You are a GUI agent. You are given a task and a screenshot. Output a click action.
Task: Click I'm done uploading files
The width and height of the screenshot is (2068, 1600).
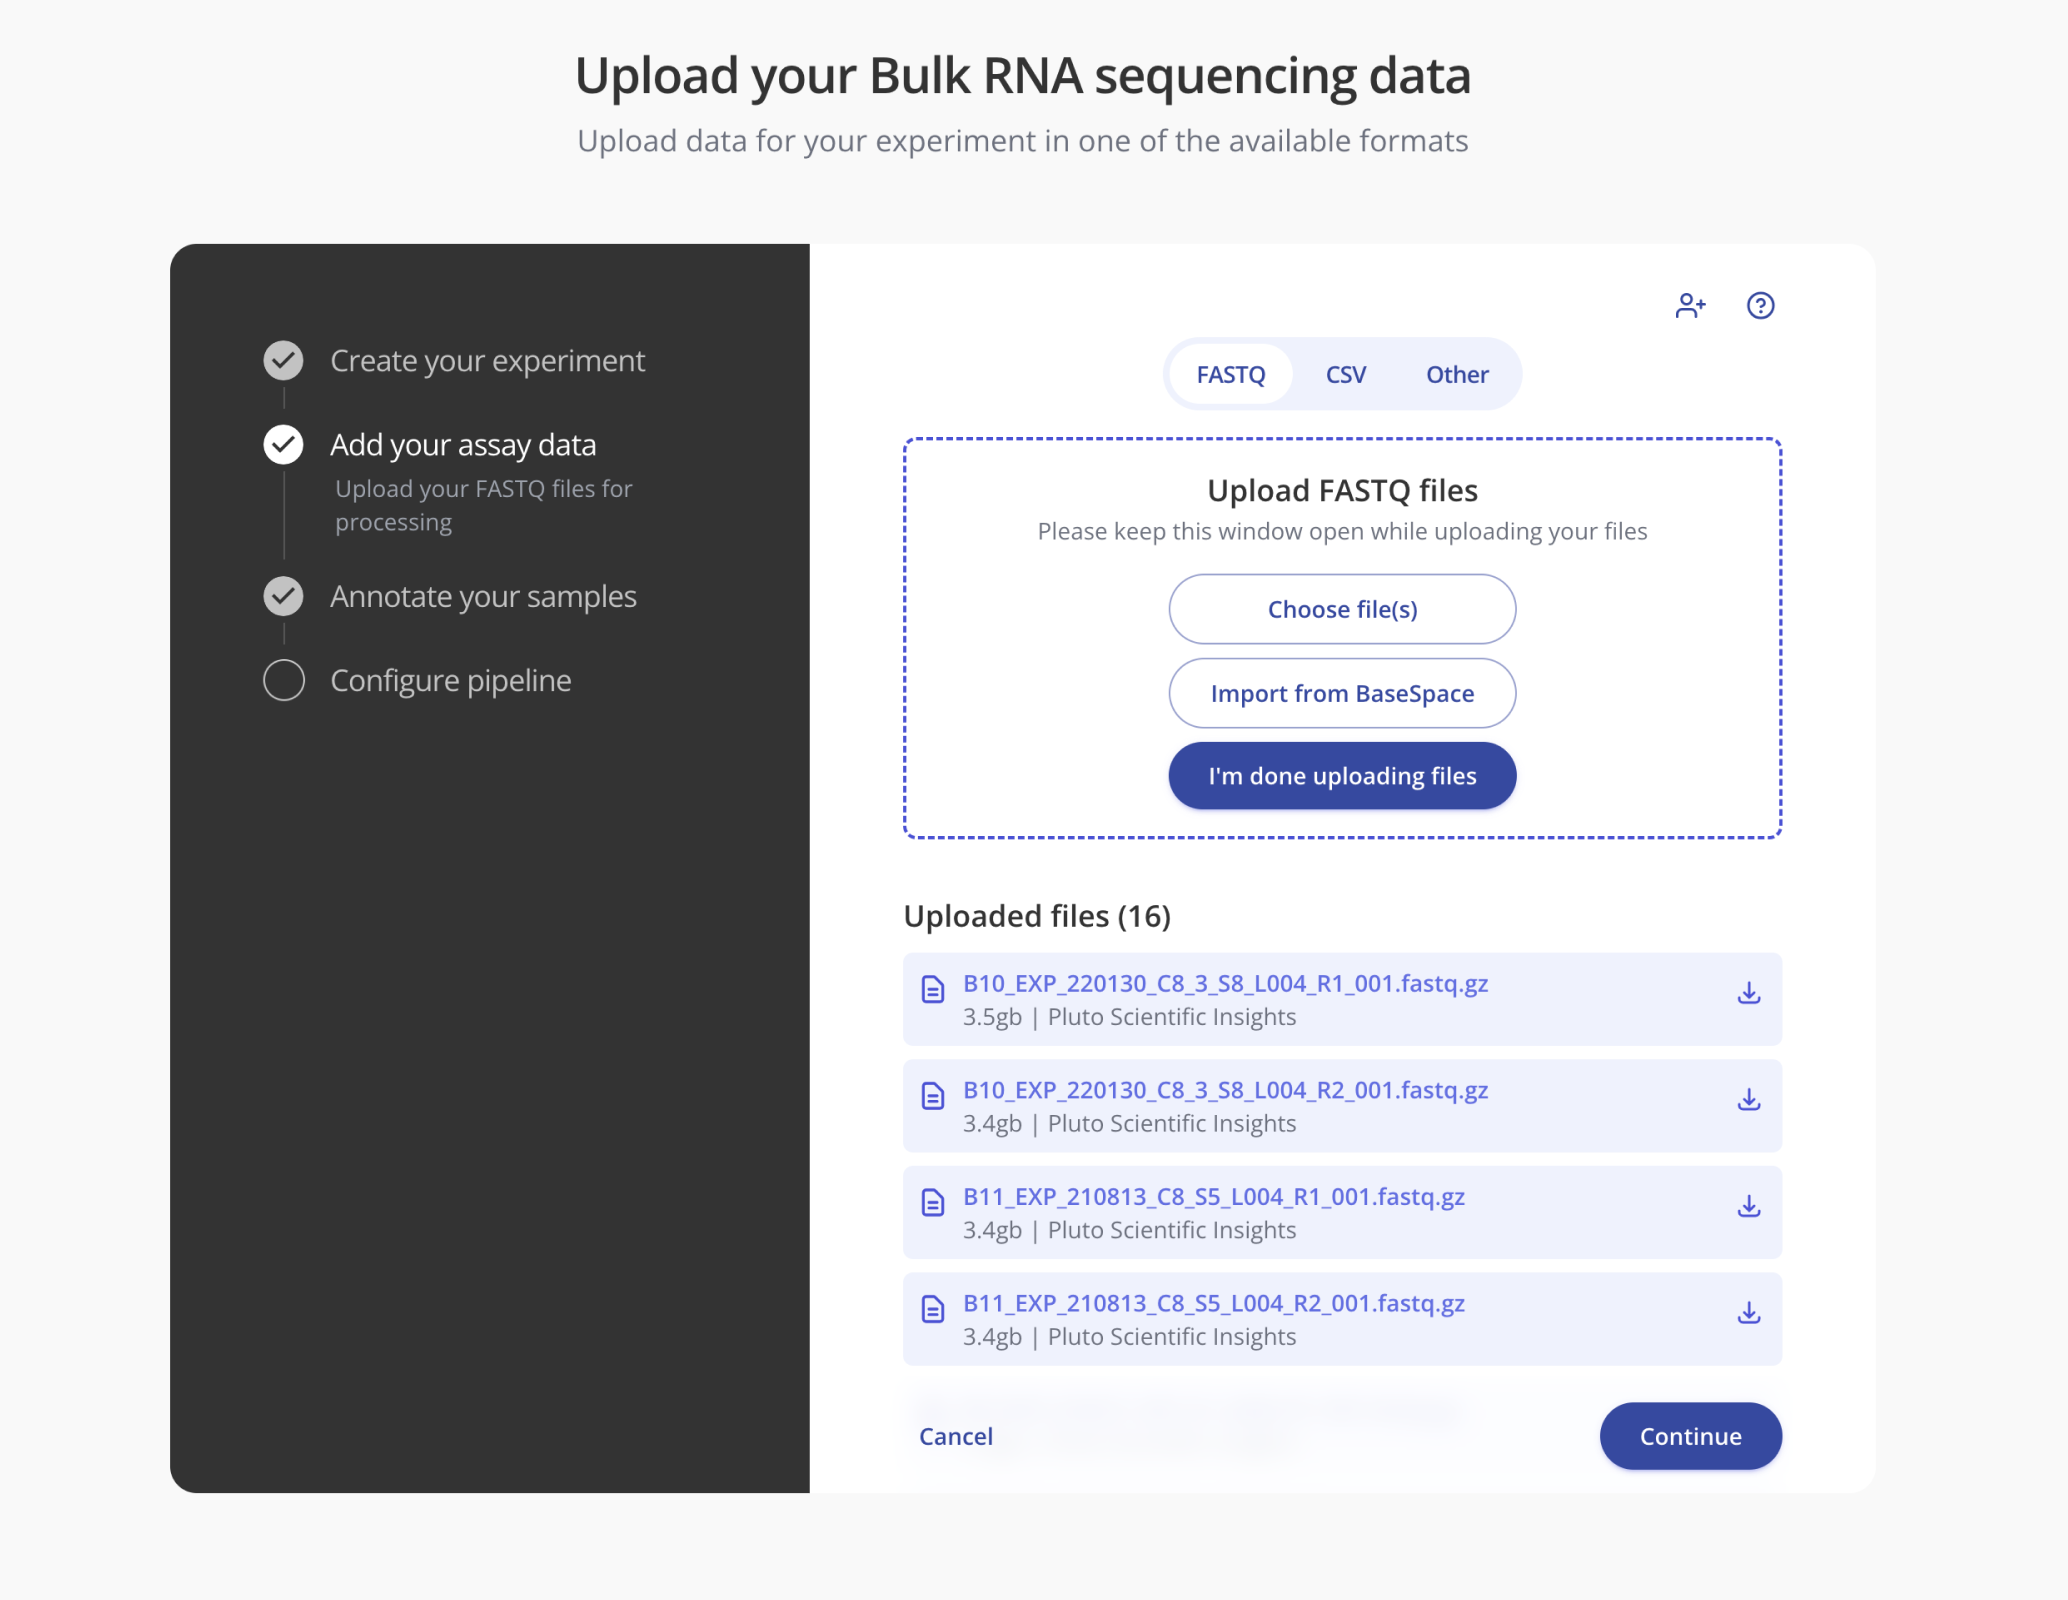(1342, 776)
